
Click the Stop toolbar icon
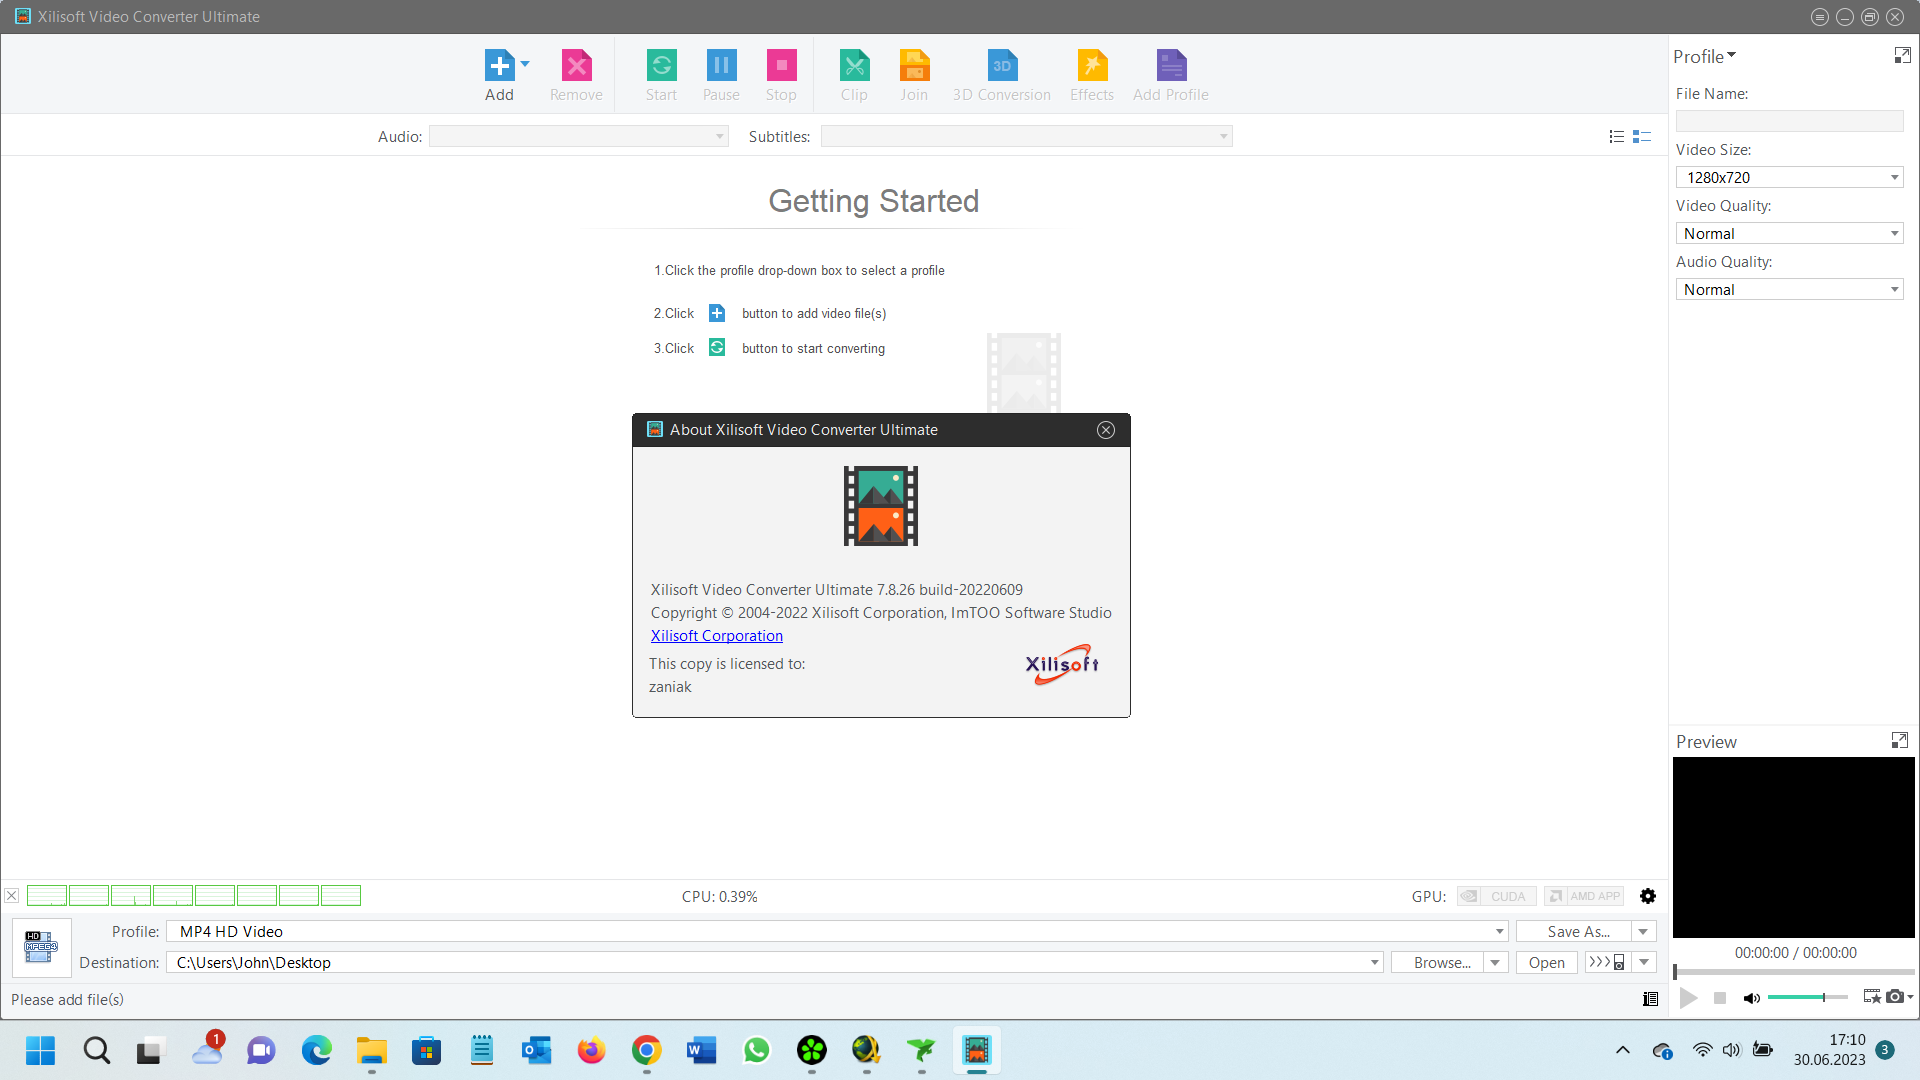pos(781,65)
